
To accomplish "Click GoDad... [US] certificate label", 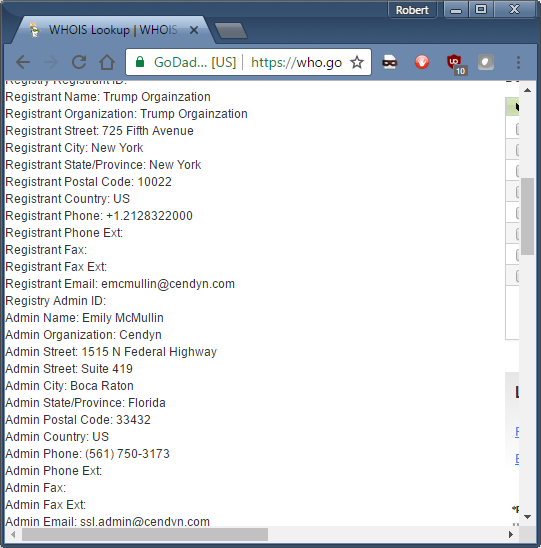I will click(x=195, y=63).
